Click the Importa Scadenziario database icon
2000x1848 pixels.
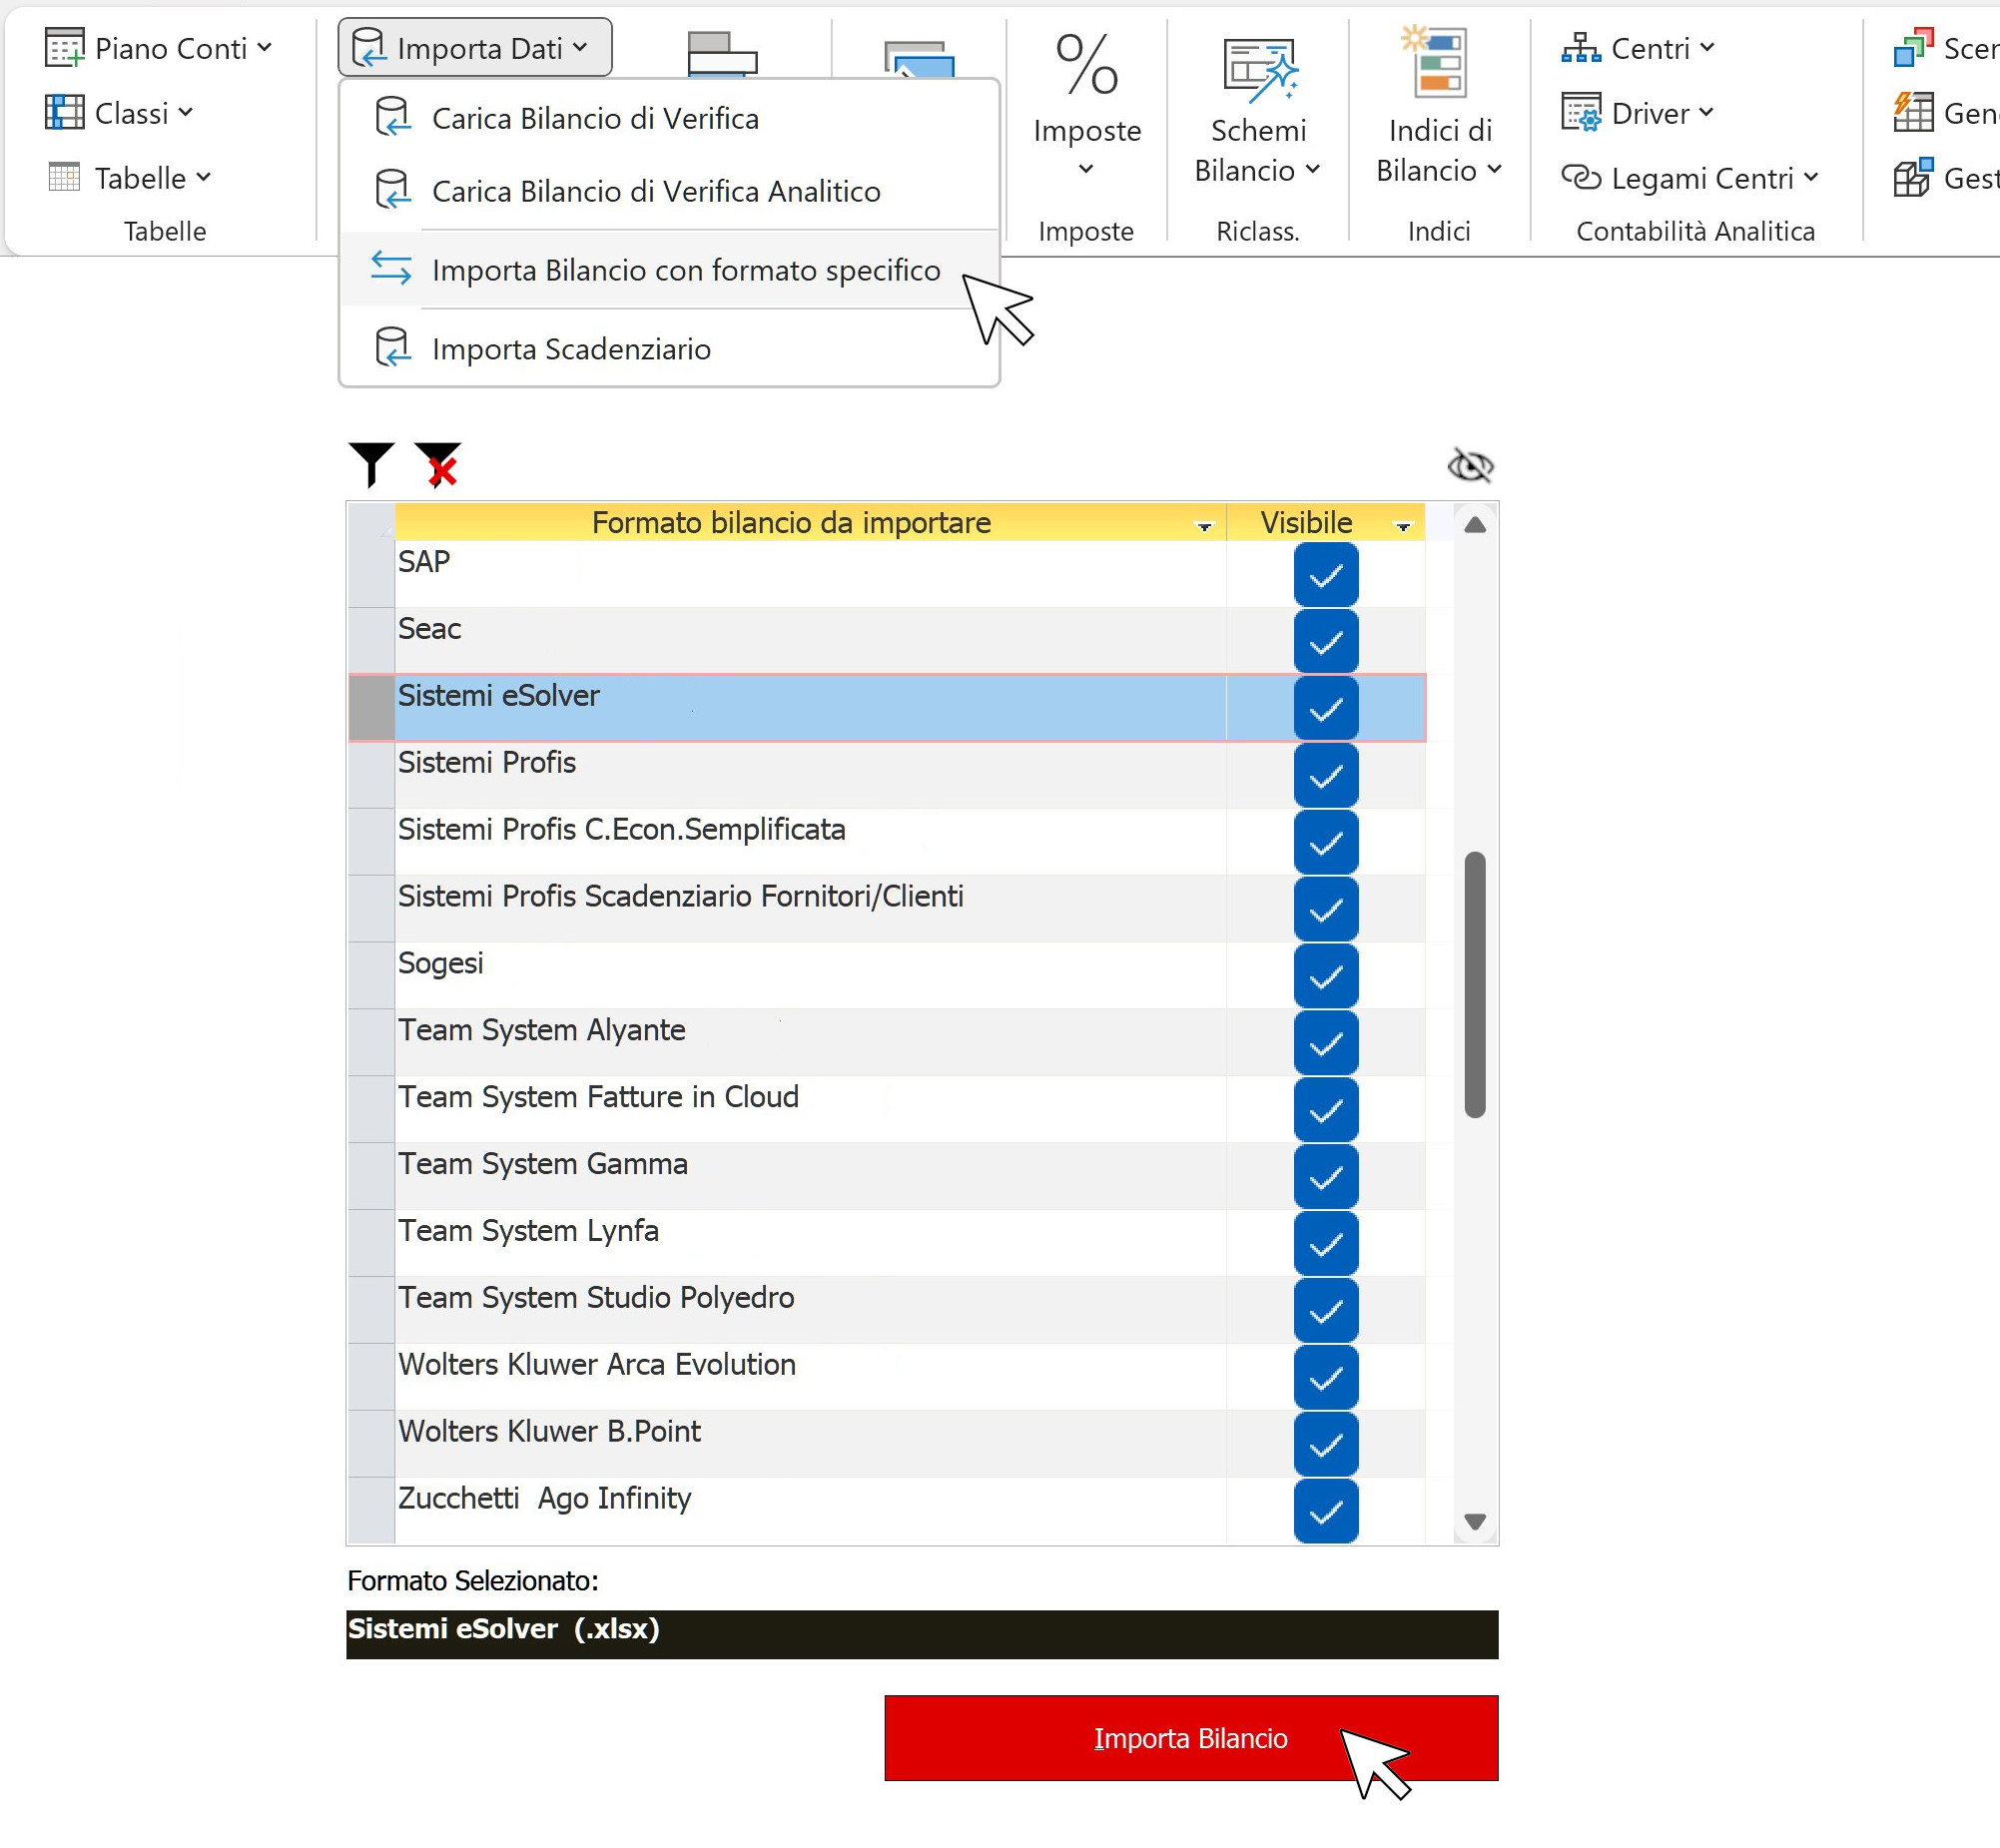click(x=392, y=348)
